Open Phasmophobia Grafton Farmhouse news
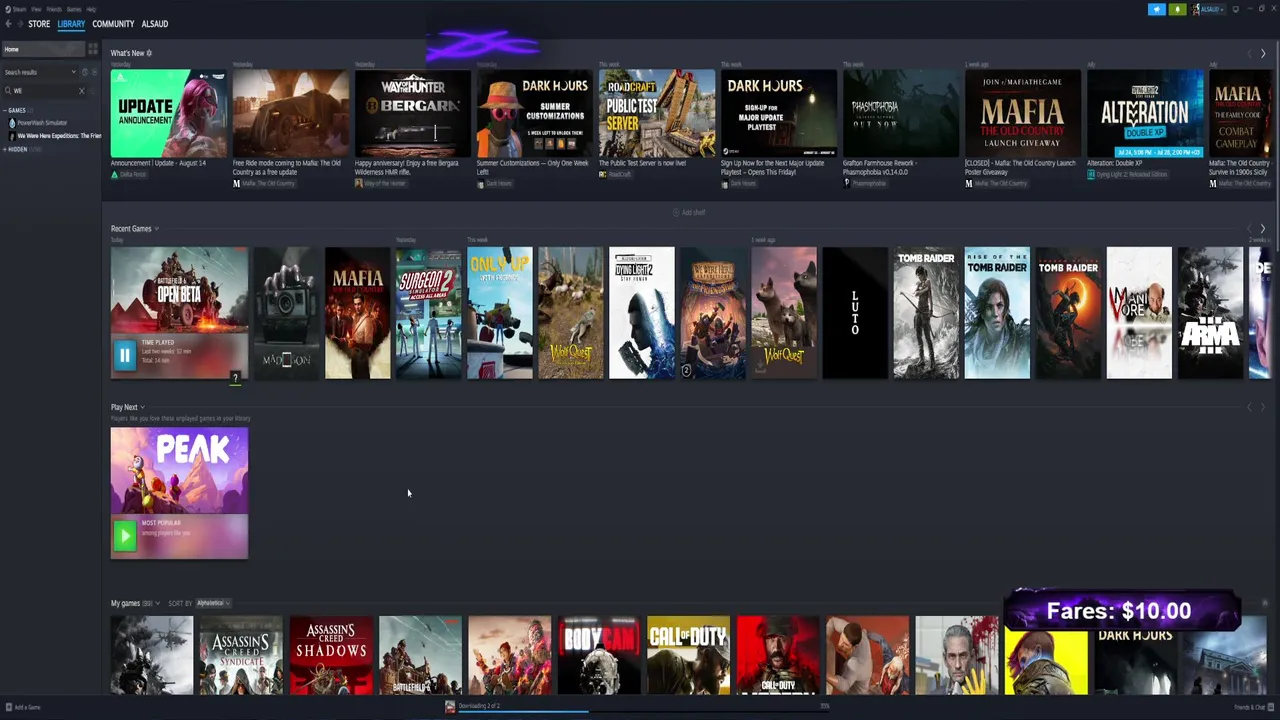The height and width of the screenshot is (720, 1280). [901, 113]
